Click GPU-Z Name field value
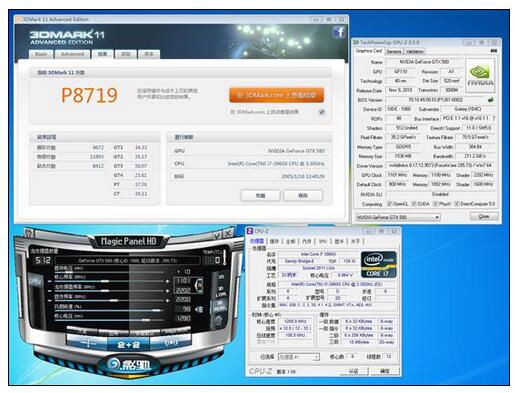This screenshot has height=393, width=515. 424,62
